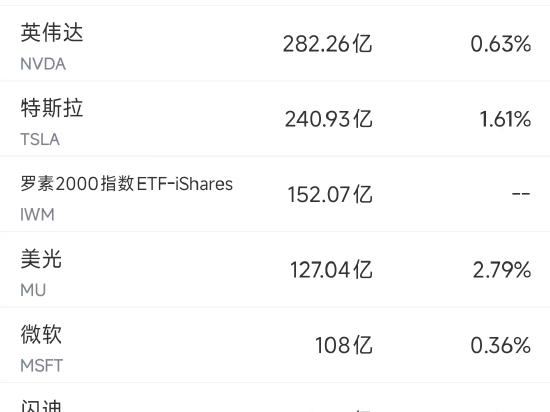
Task: Tap the 1.61% change for 特斯拉
Action: pyautogui.click(x=505, y=119)
